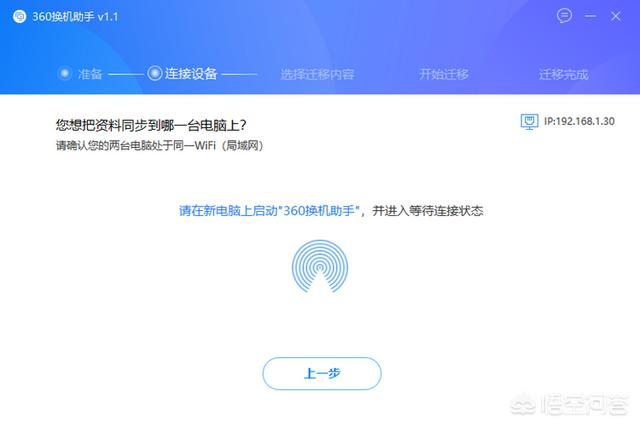Go to the 准备 step label
The image size is (640, 427).
pos(90,74)
